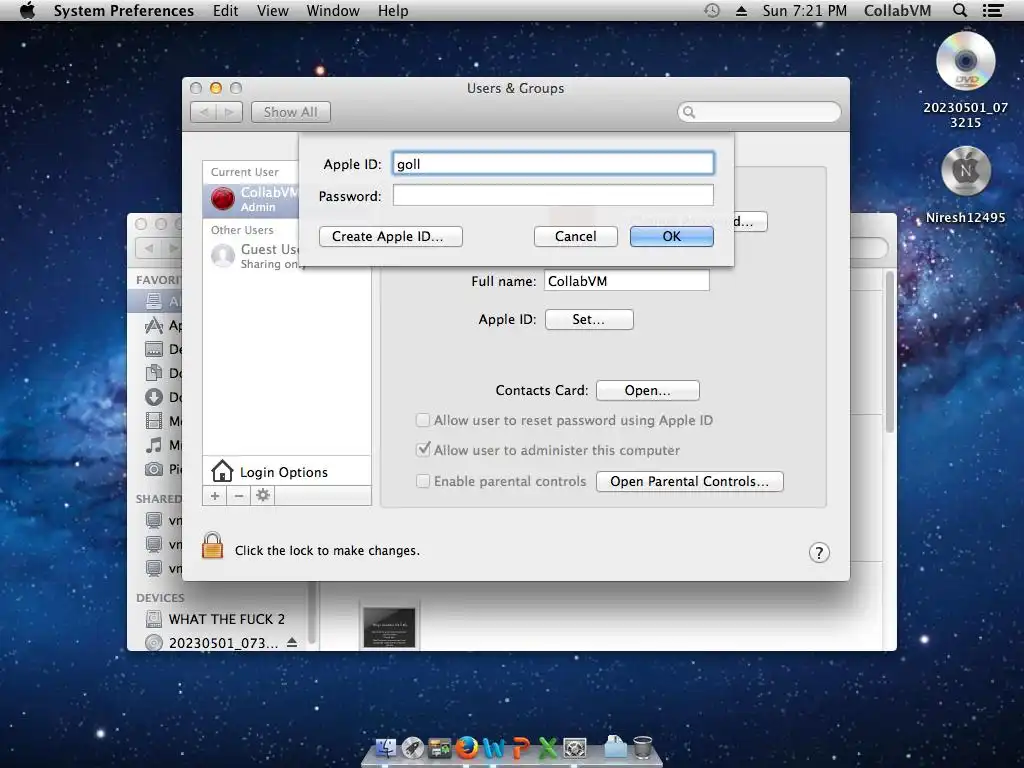Click the eject icon in the menu bar
Screen dimensions: 1024x768
741,10
